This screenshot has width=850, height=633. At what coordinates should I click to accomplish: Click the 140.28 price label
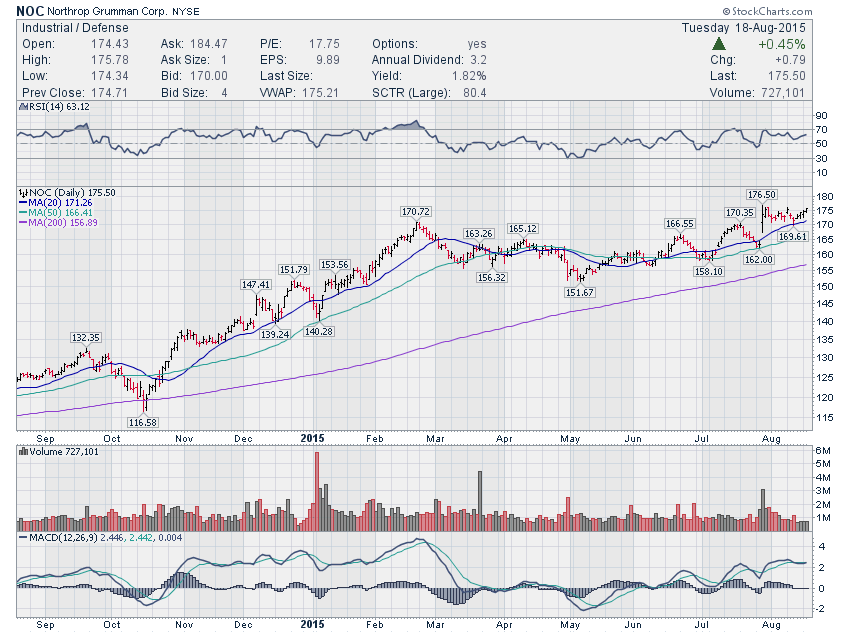318,331
